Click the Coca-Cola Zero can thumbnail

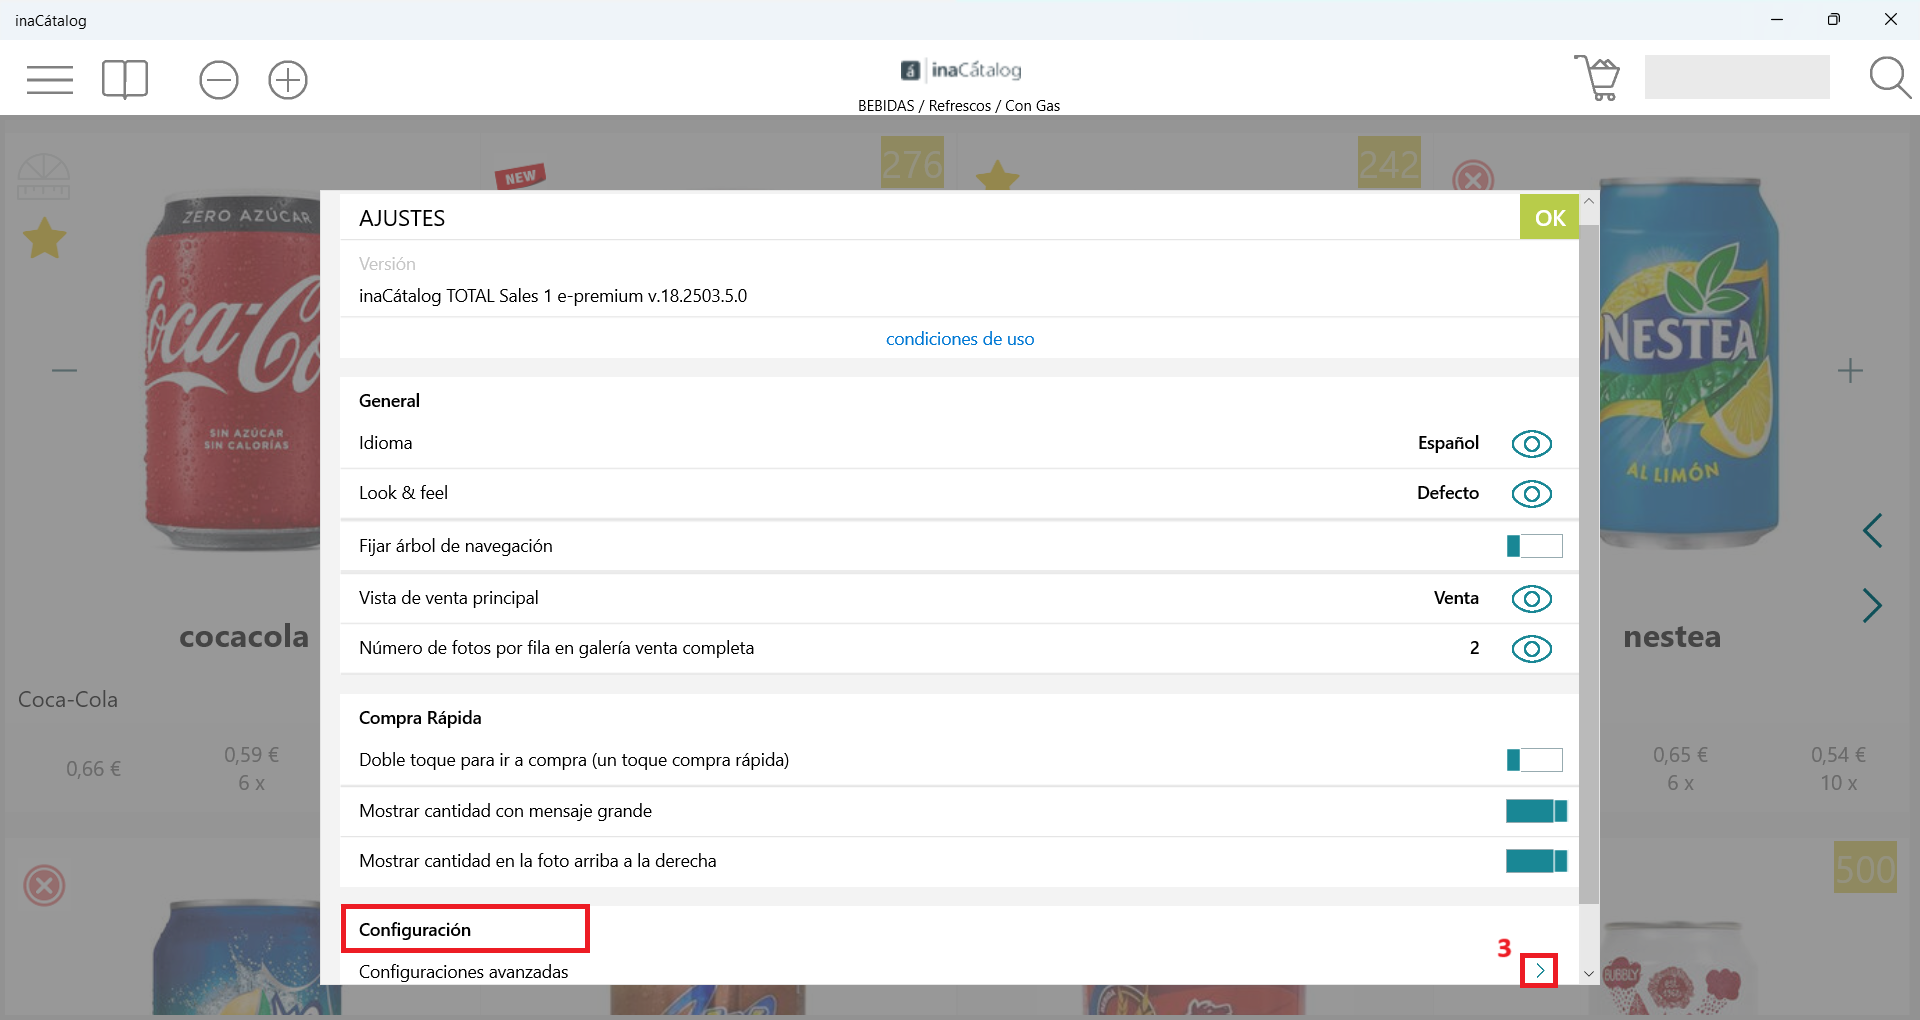click(x=232, y=372)
